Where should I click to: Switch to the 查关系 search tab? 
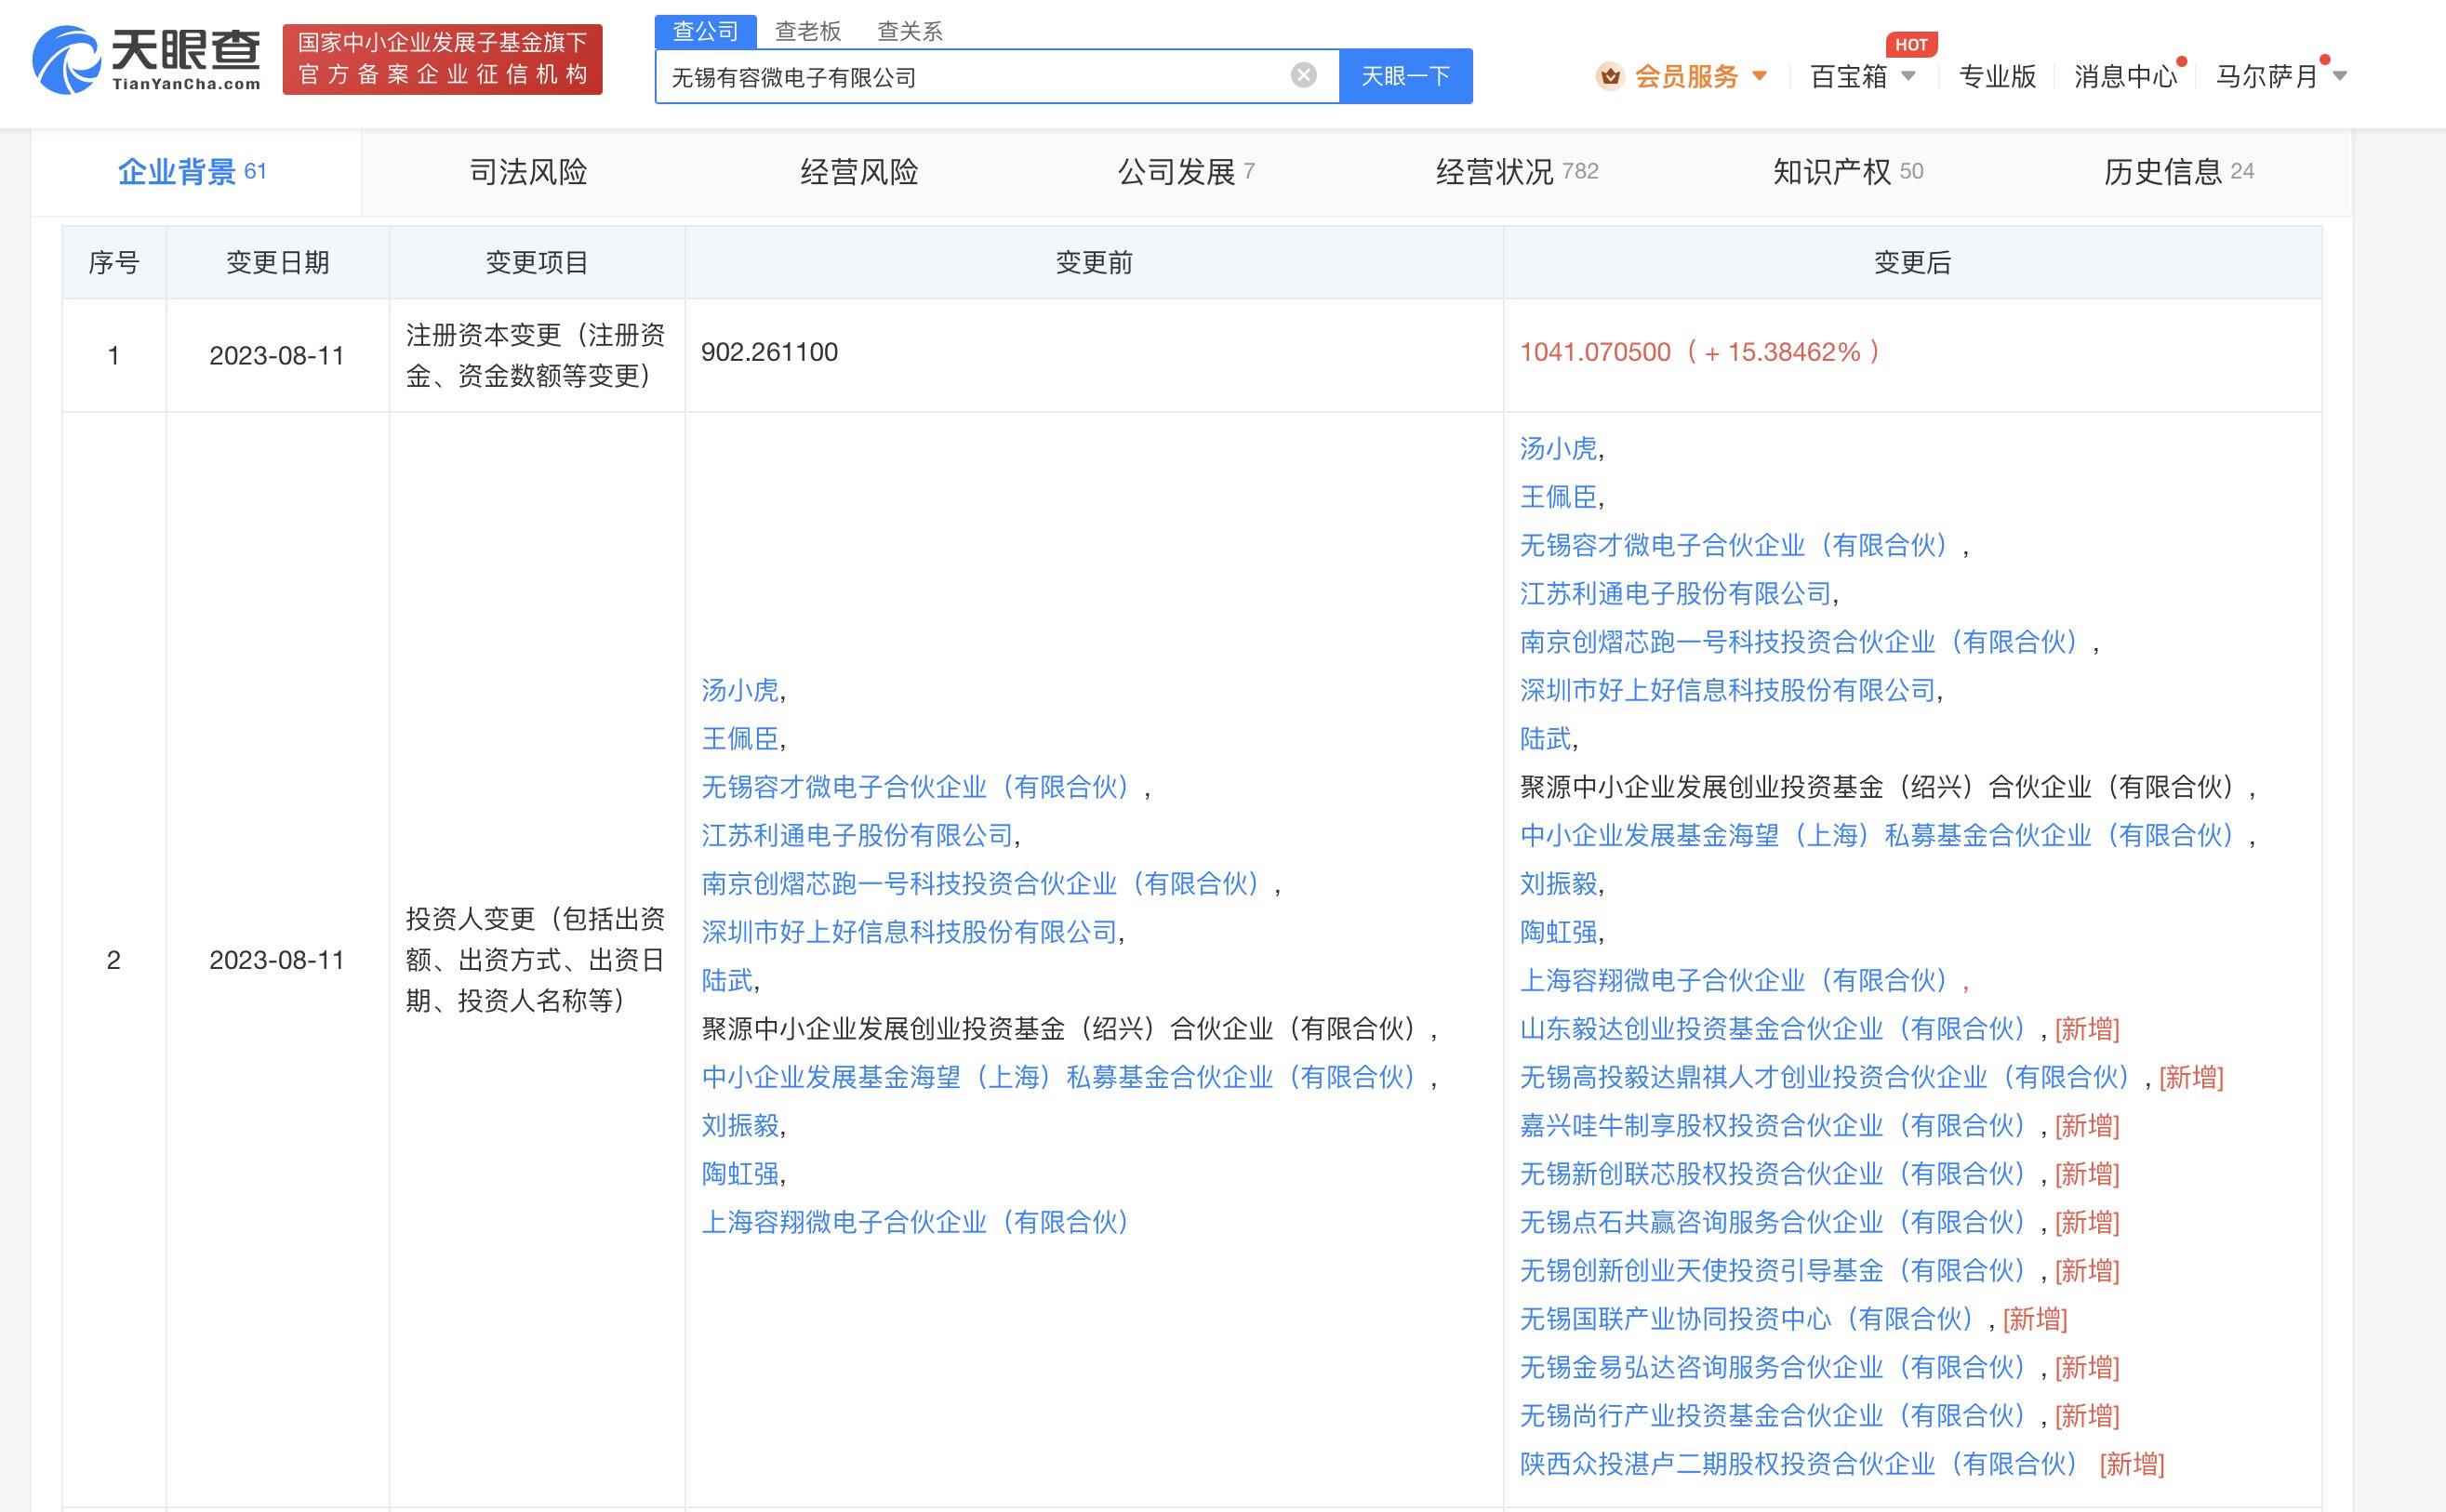(x=910, y=31)
